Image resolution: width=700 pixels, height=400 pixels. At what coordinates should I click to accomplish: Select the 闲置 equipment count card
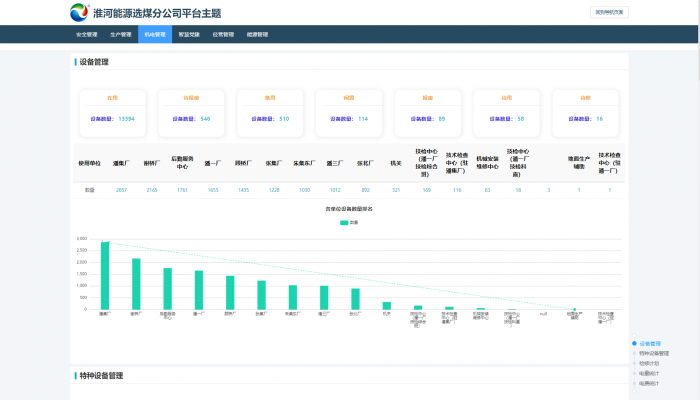349,110
